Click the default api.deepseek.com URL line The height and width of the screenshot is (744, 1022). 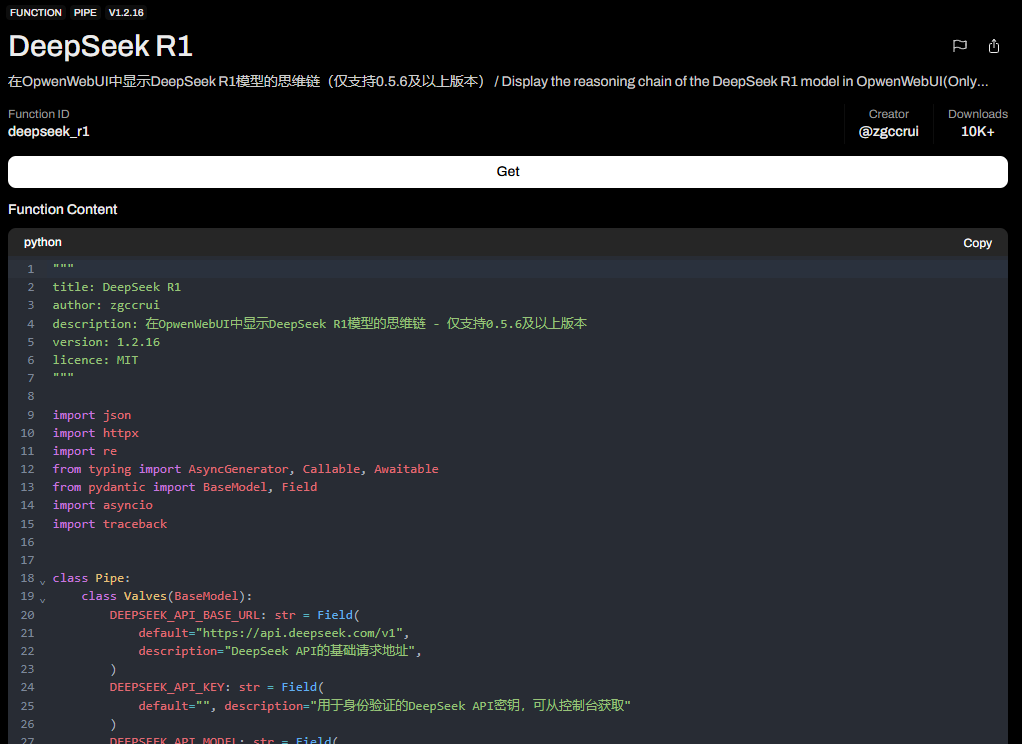274,633
